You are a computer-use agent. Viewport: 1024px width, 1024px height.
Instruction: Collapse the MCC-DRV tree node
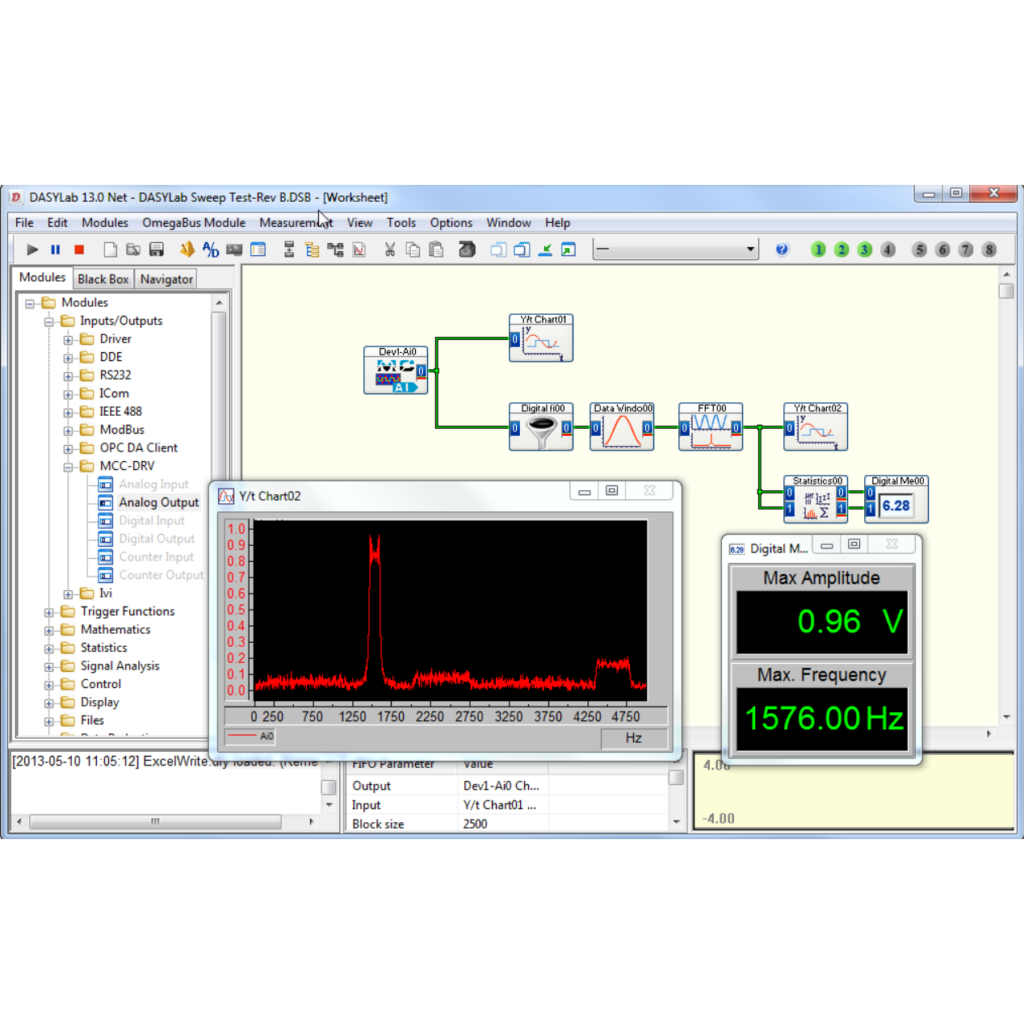[69, 466]
